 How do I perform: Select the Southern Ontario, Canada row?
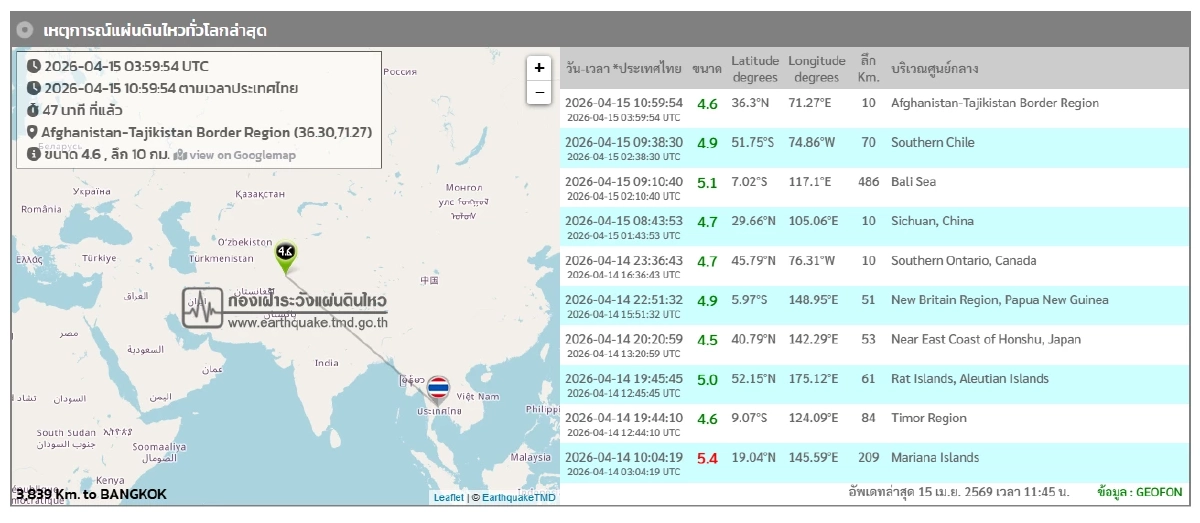pos(873,267)
